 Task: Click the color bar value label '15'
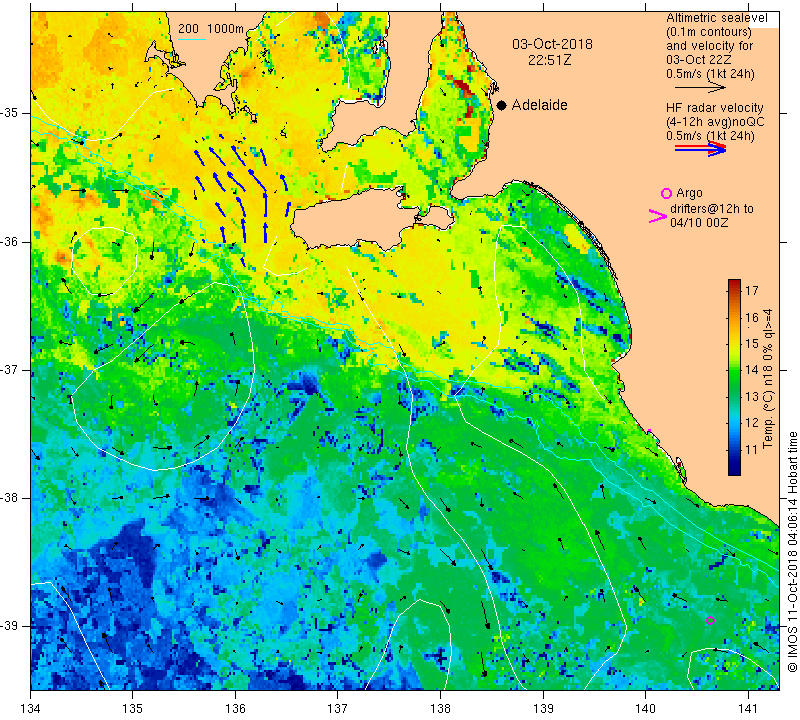pyautogui.click(x=752, y=343)
